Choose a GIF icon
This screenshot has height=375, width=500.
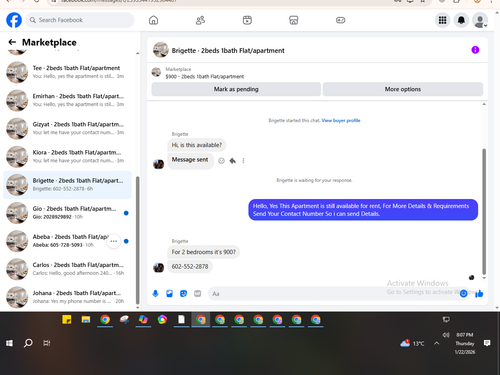click(x=198, y=293)
